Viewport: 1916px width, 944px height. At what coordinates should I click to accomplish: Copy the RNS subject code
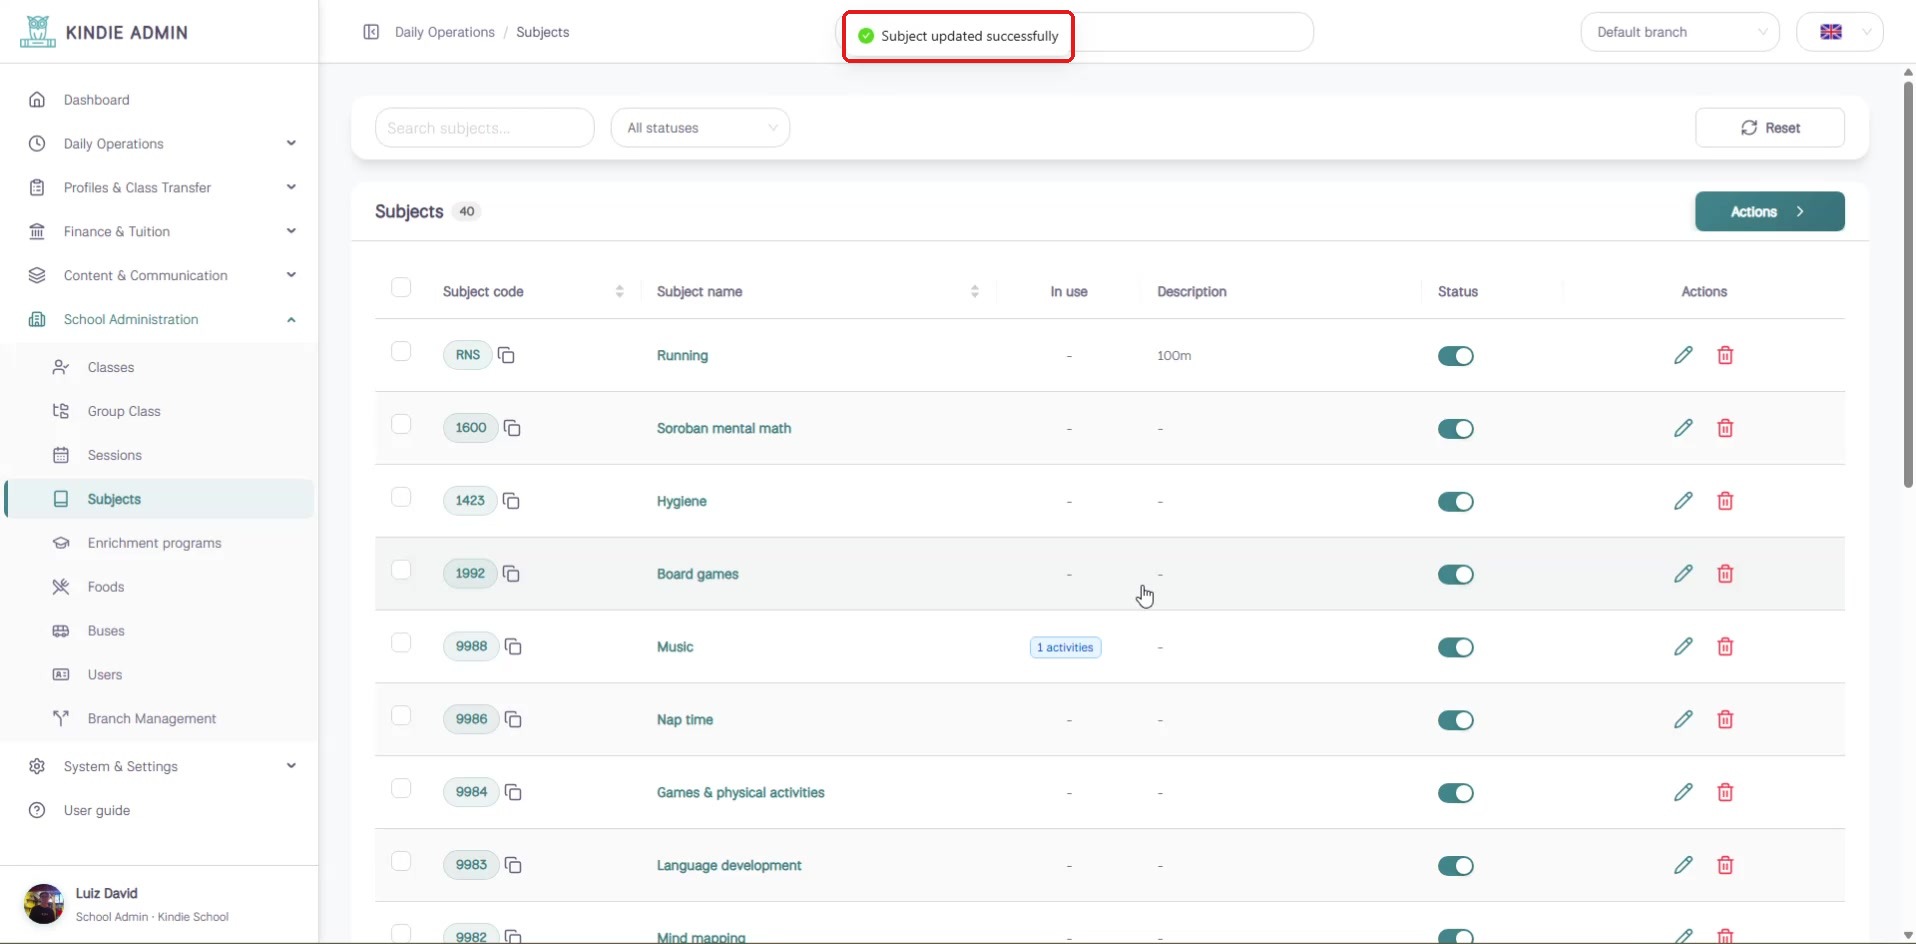click(506, 355)
